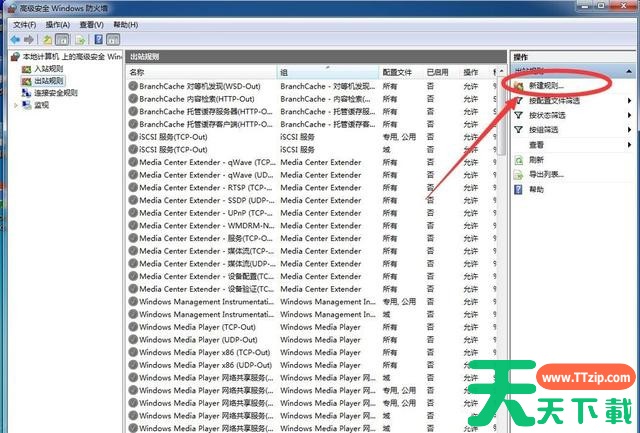Select the Windows Media Player (UDP-Out) rule
The height and width of the screenshot is (433, 640).
[198, 340]
